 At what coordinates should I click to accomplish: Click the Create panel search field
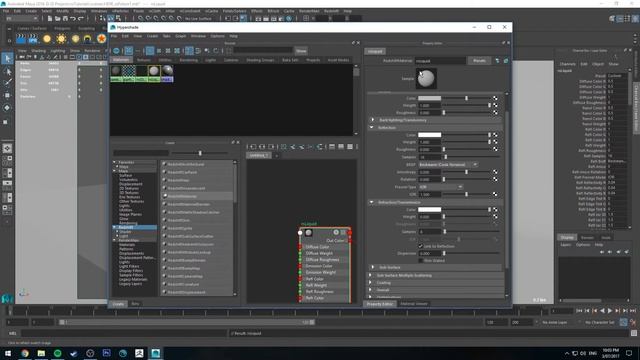141,153
